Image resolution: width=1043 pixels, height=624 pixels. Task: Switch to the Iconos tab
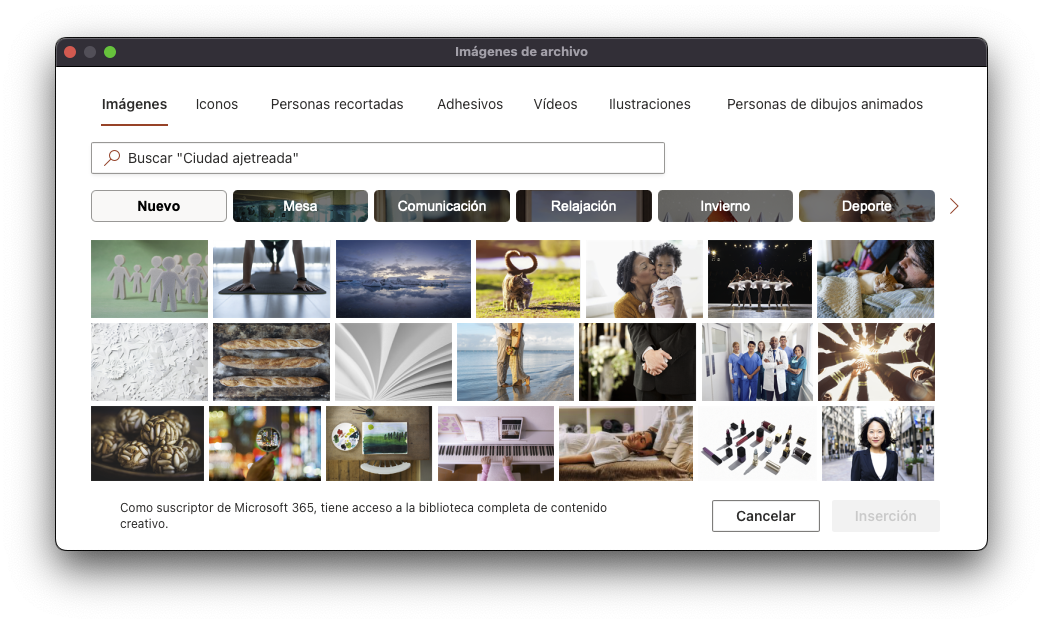pyautogui.click(x=217, y=104)
